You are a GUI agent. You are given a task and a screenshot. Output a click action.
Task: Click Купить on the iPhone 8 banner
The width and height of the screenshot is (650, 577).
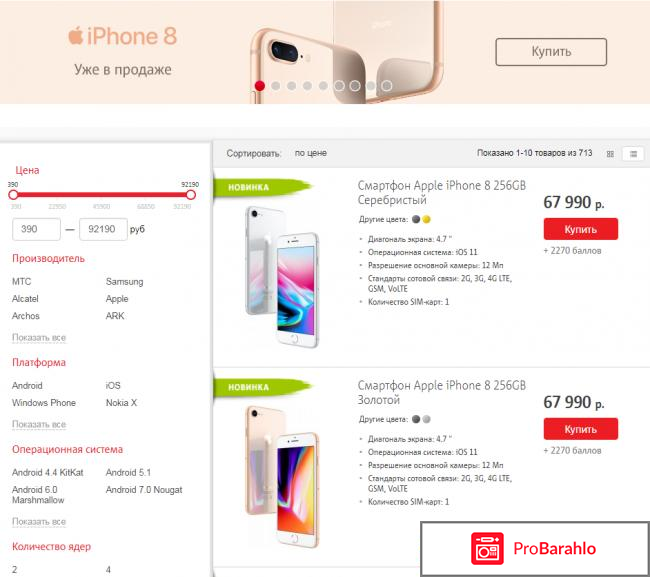551,52
